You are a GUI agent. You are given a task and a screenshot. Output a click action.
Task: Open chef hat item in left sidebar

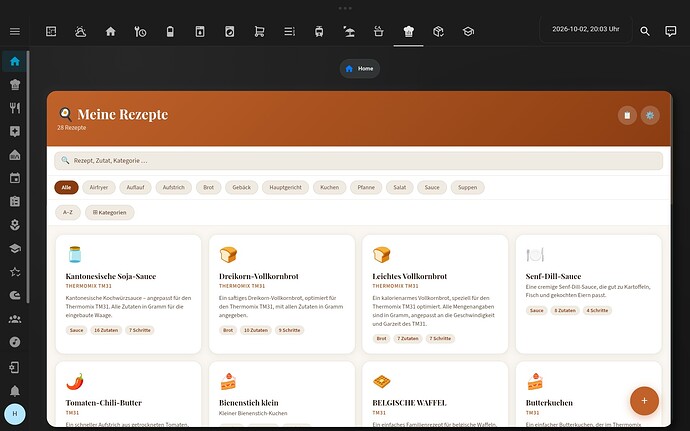(15, 85)
